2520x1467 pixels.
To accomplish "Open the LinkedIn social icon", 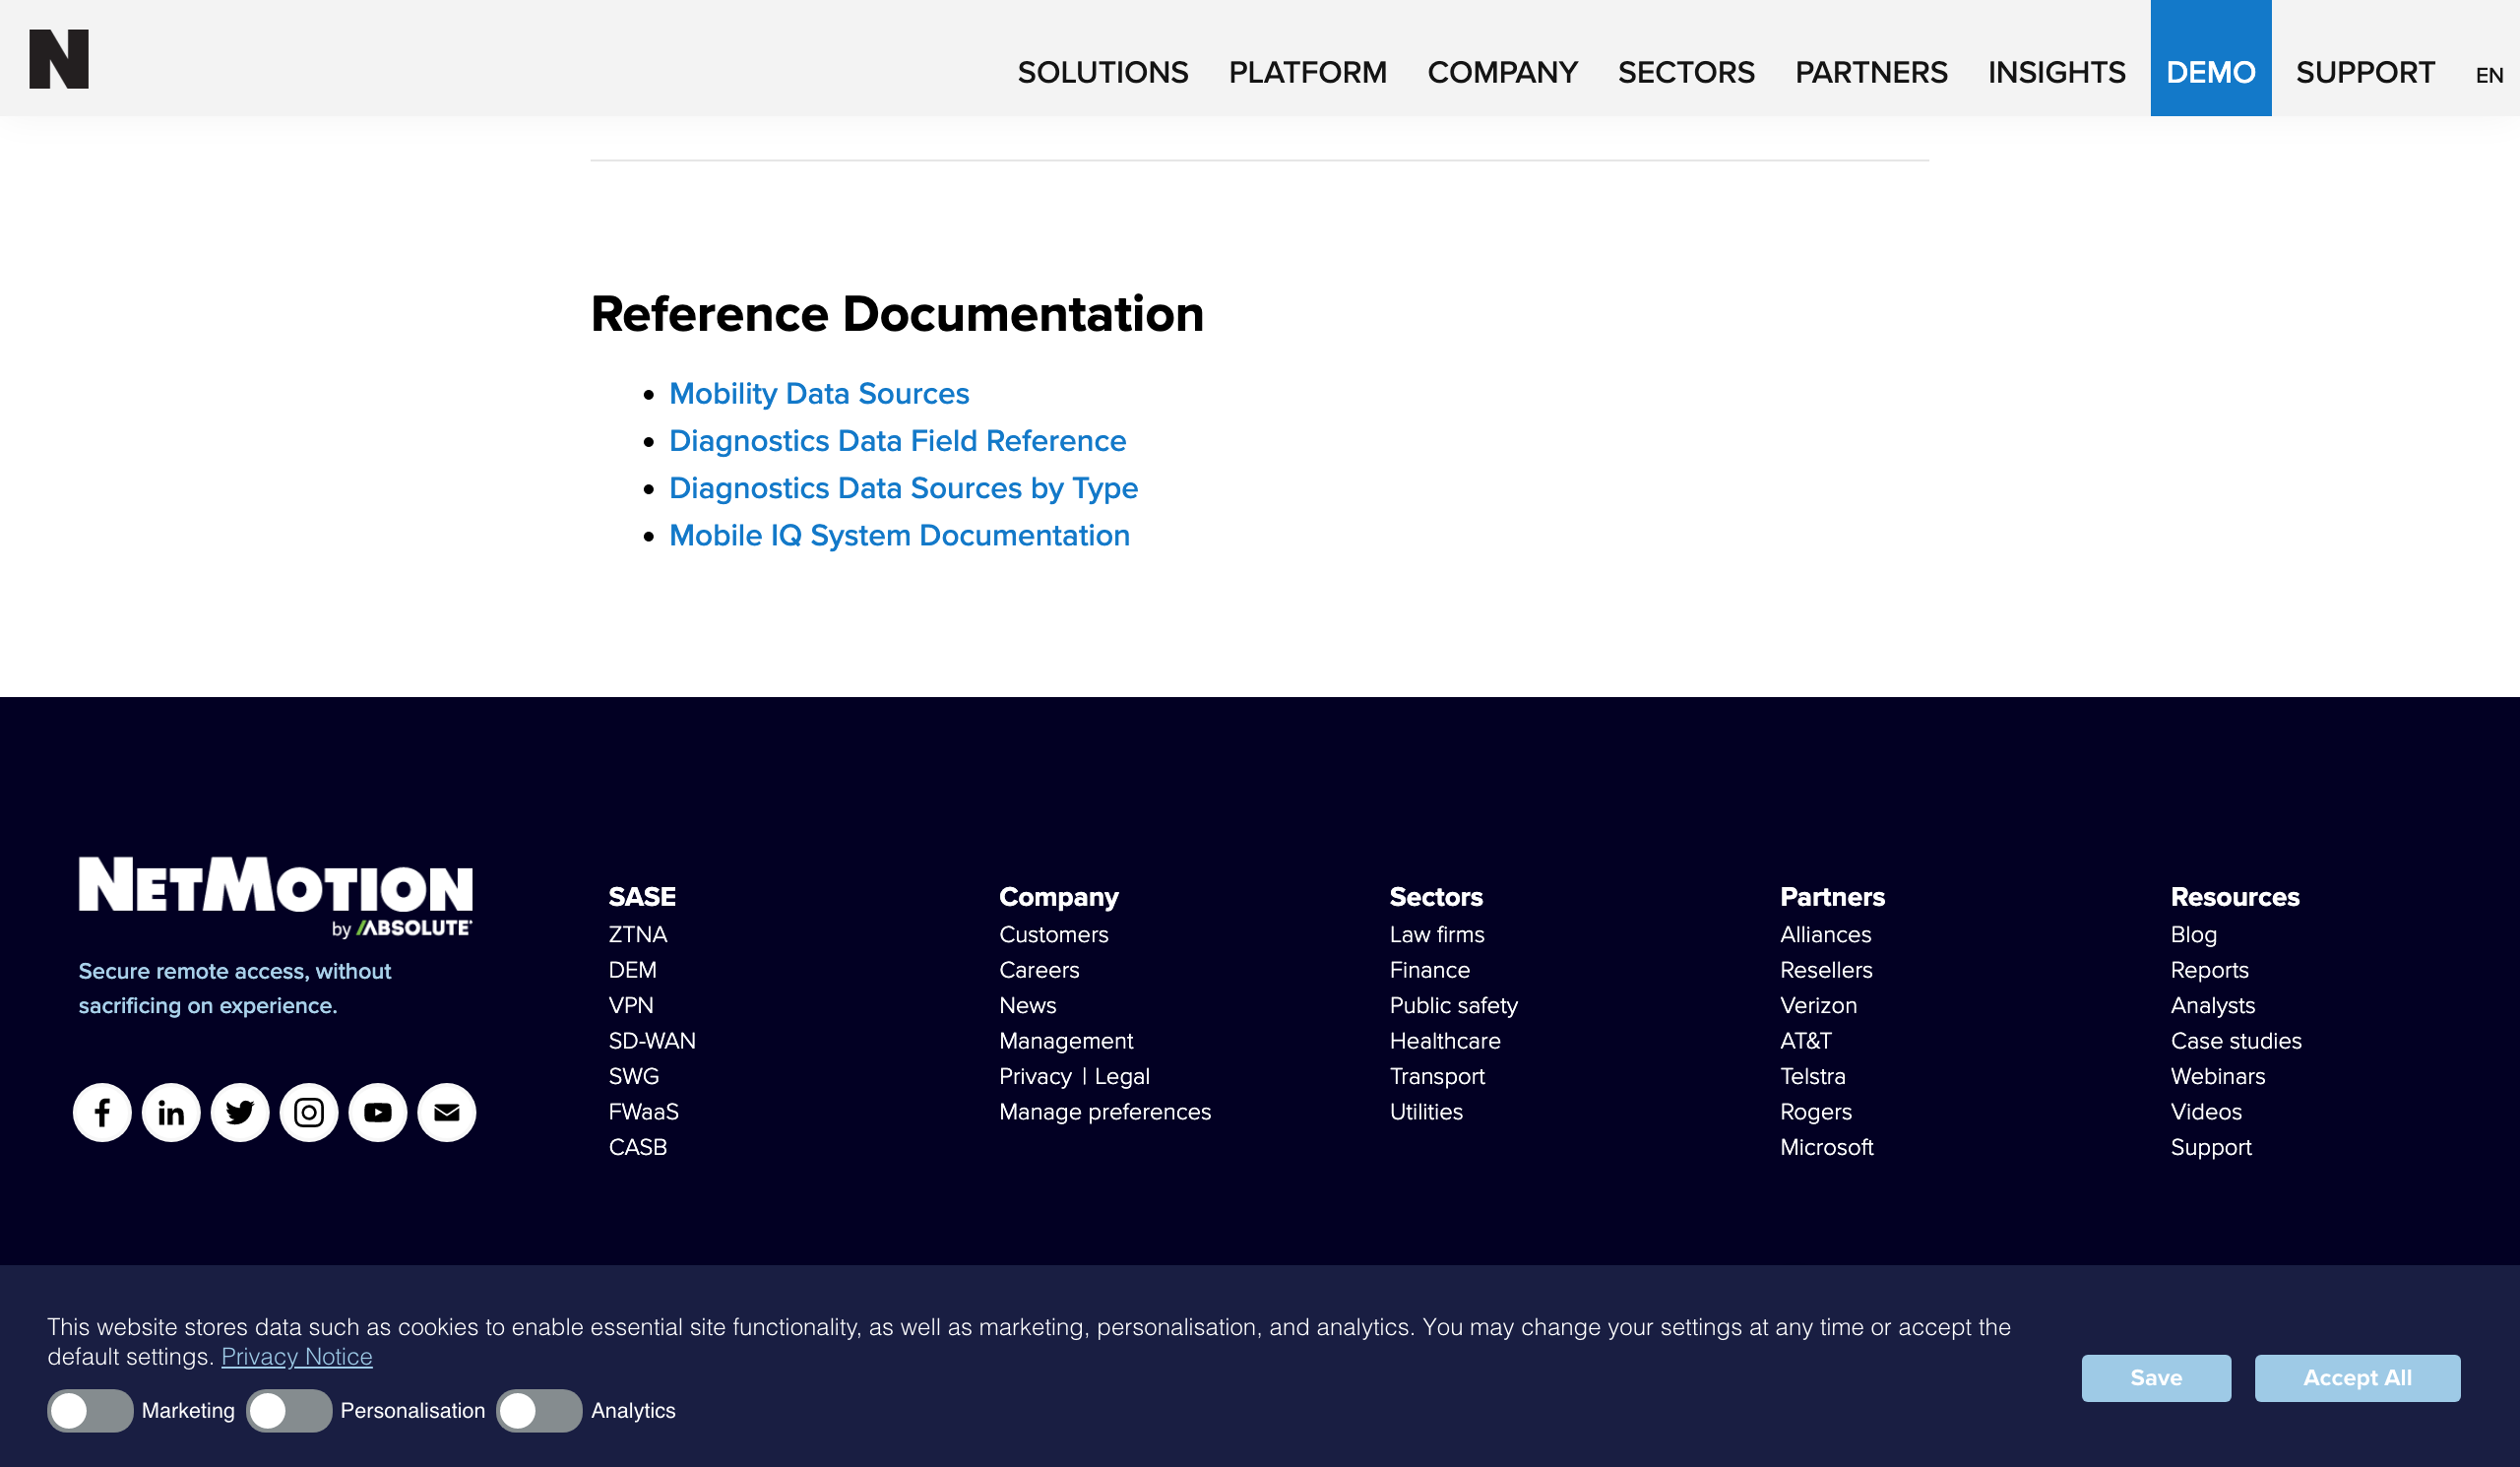I will click(171, 1112).
